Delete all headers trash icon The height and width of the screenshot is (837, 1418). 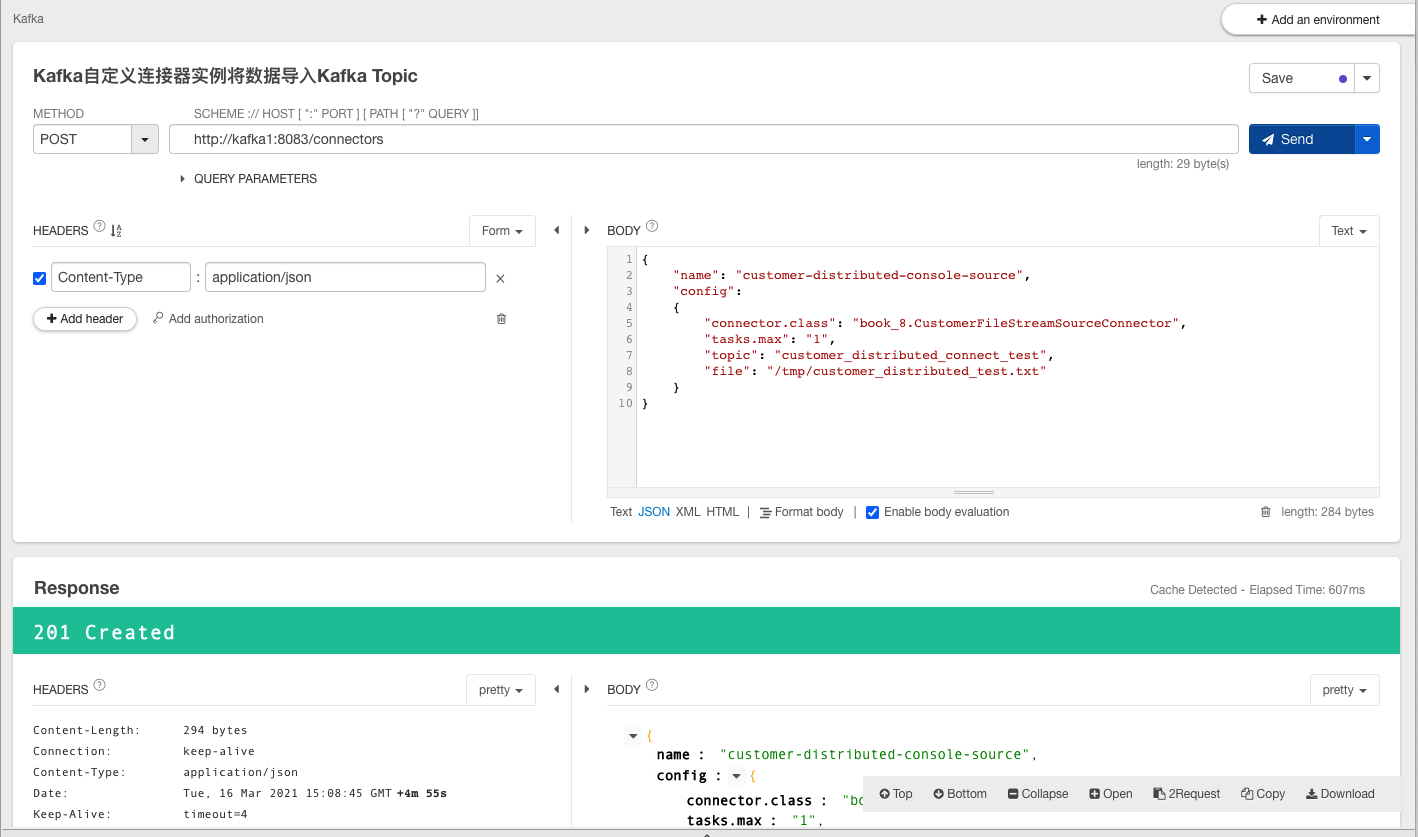501,319
